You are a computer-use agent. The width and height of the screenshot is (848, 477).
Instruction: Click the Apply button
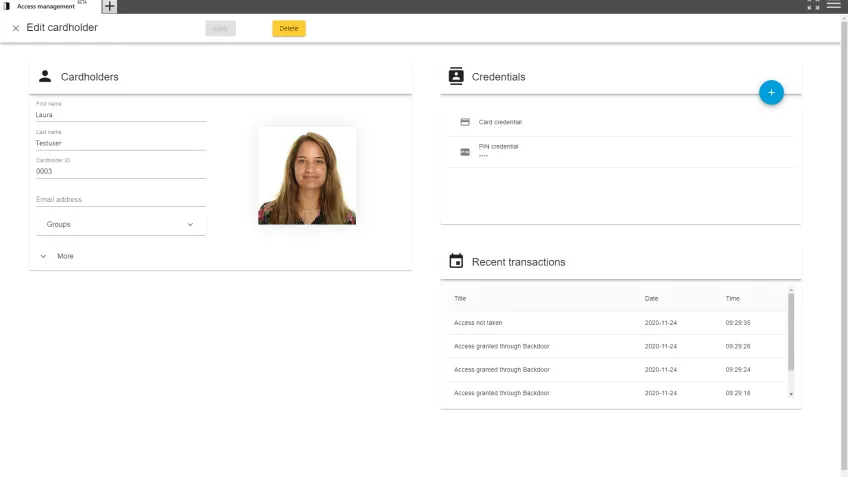[x=220, y=28]
